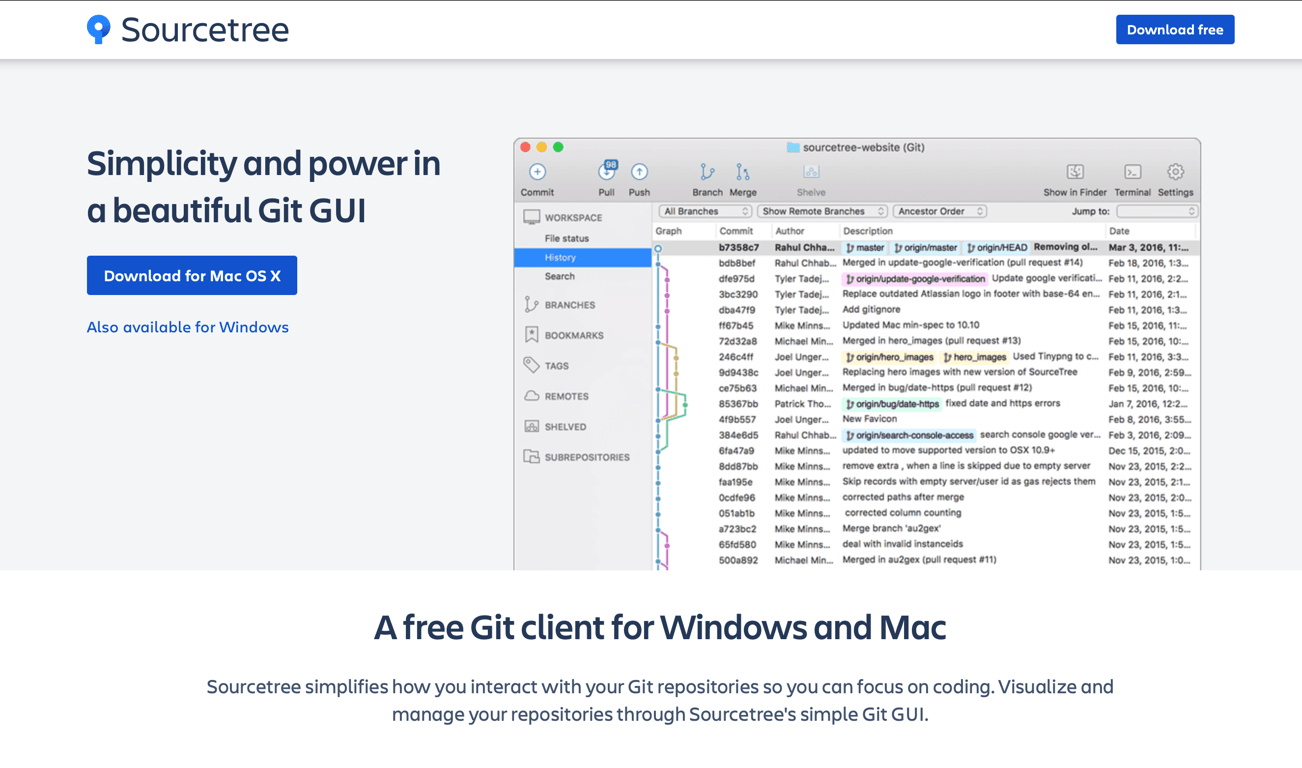Click the Graph column header
The image size is (1302, 768).
pyautogui.click(x=668, y=231)
